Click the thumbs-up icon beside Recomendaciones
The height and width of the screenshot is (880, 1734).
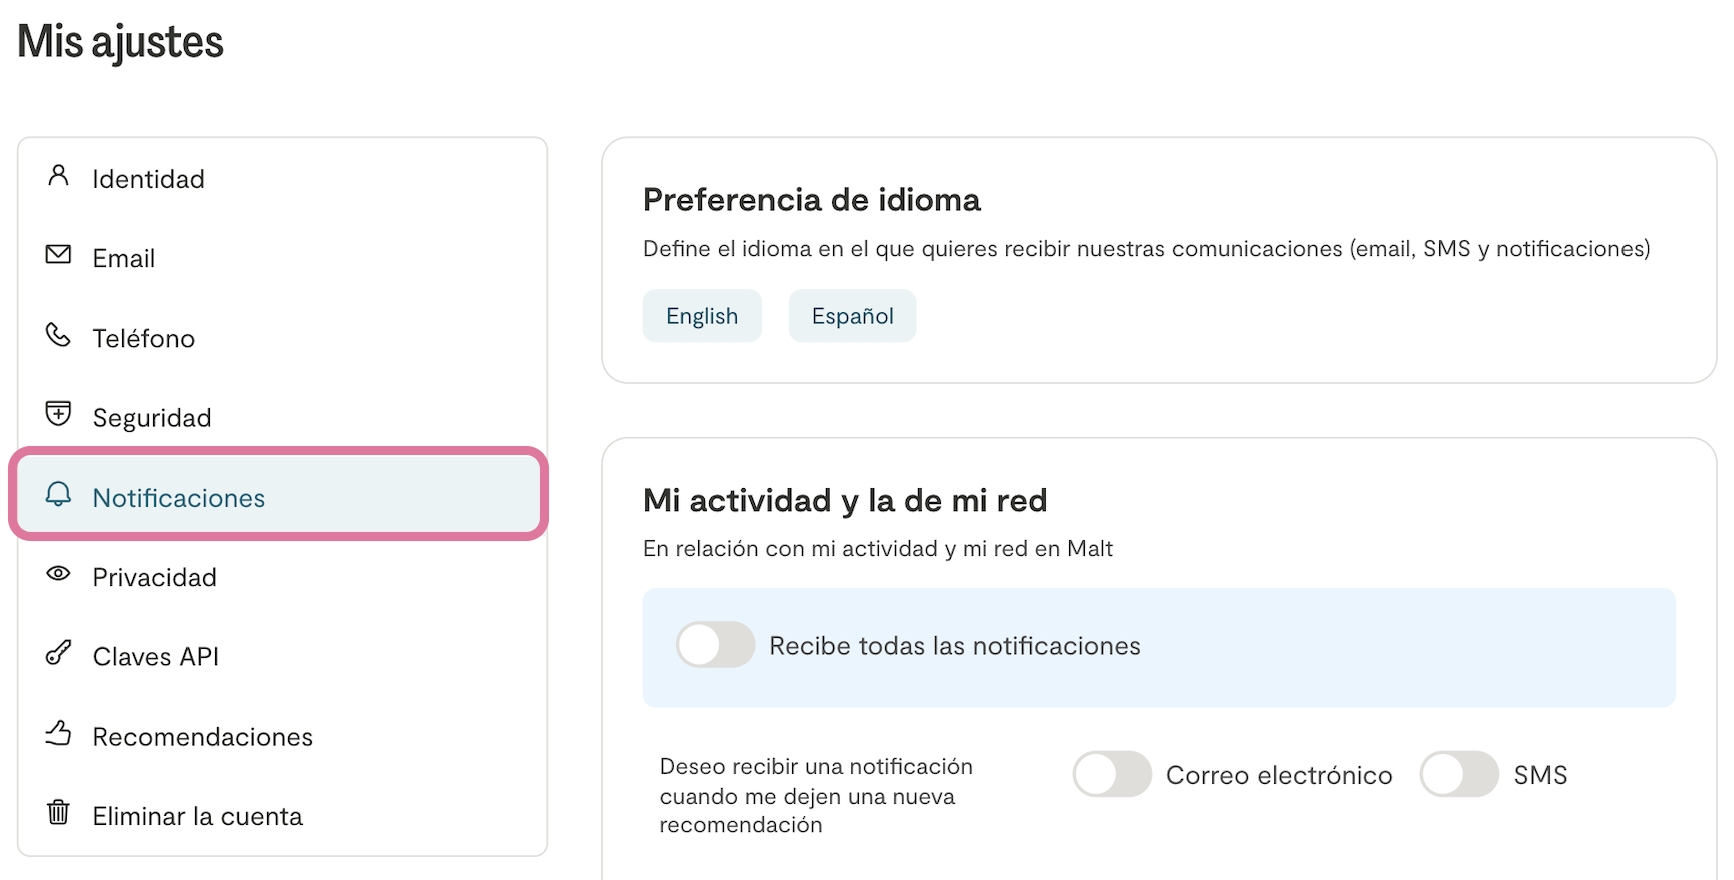(x=59, y=734)
